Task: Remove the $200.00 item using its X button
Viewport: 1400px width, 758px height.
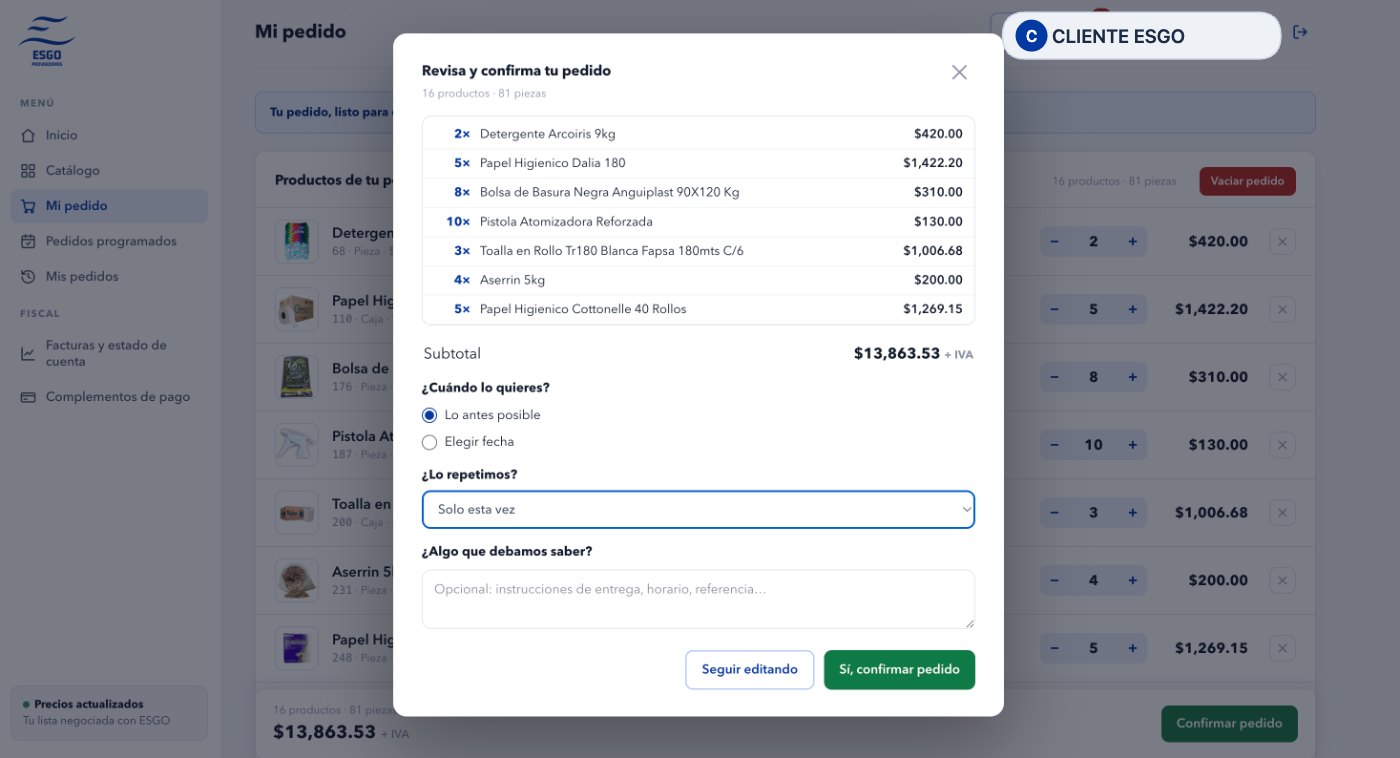Action: pyautogui.click(x=1282, y=580)
